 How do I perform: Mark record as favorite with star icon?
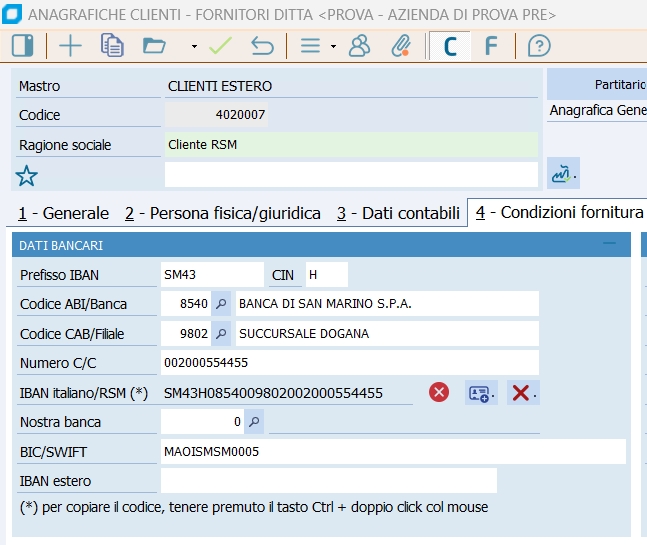(x=26, y=176)
